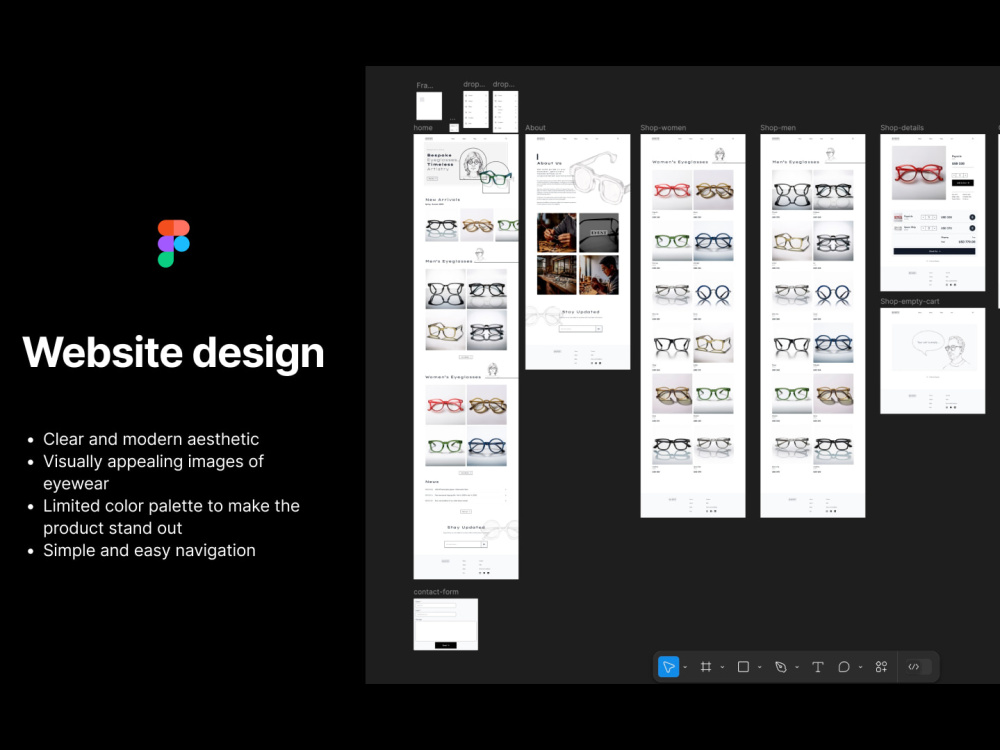1000x750 pixels.
Task: Select the Frame tool
Action: [x=705, y=666]
